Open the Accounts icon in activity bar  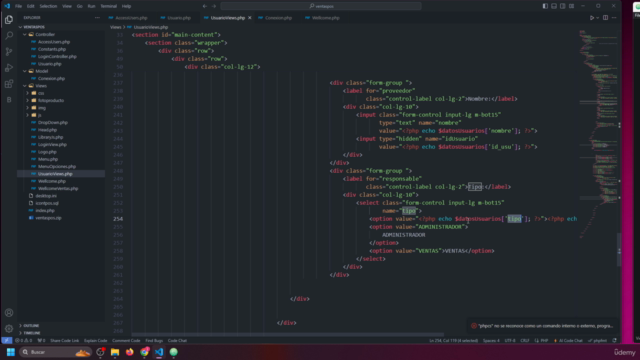tap(9, 313)
